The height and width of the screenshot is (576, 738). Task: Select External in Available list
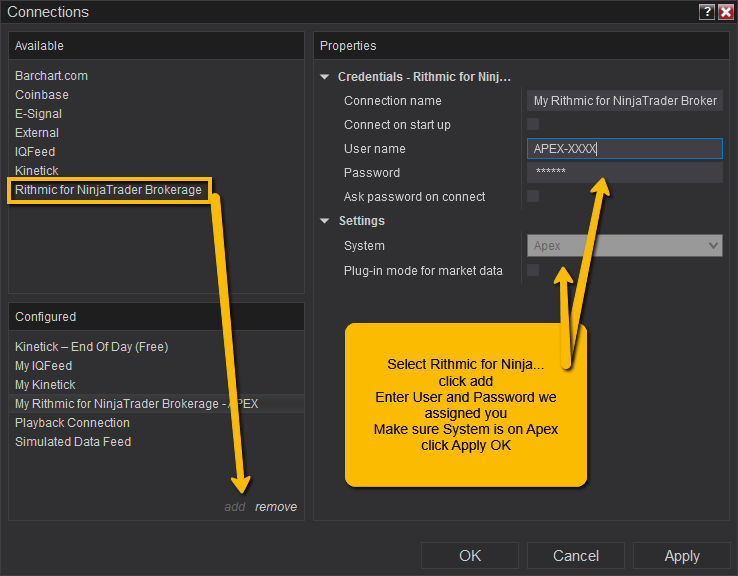tap(37, 133)
